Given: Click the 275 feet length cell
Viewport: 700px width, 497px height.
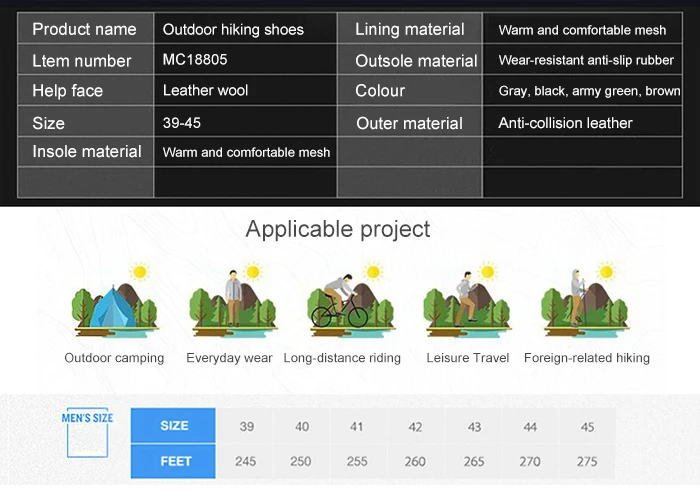Looking at the screenshot, I should click(x=587, y=461).
